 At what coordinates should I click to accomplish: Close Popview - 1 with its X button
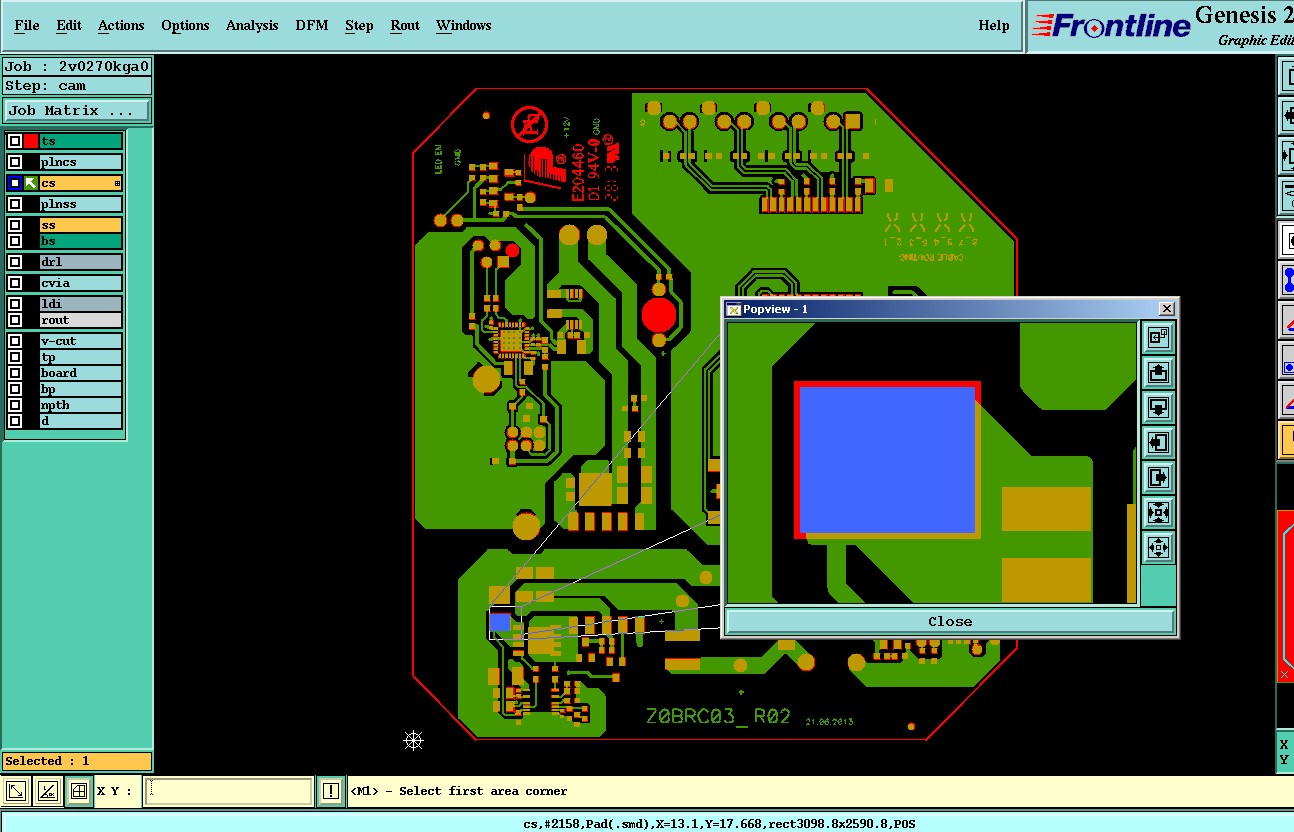[1166, 309]
